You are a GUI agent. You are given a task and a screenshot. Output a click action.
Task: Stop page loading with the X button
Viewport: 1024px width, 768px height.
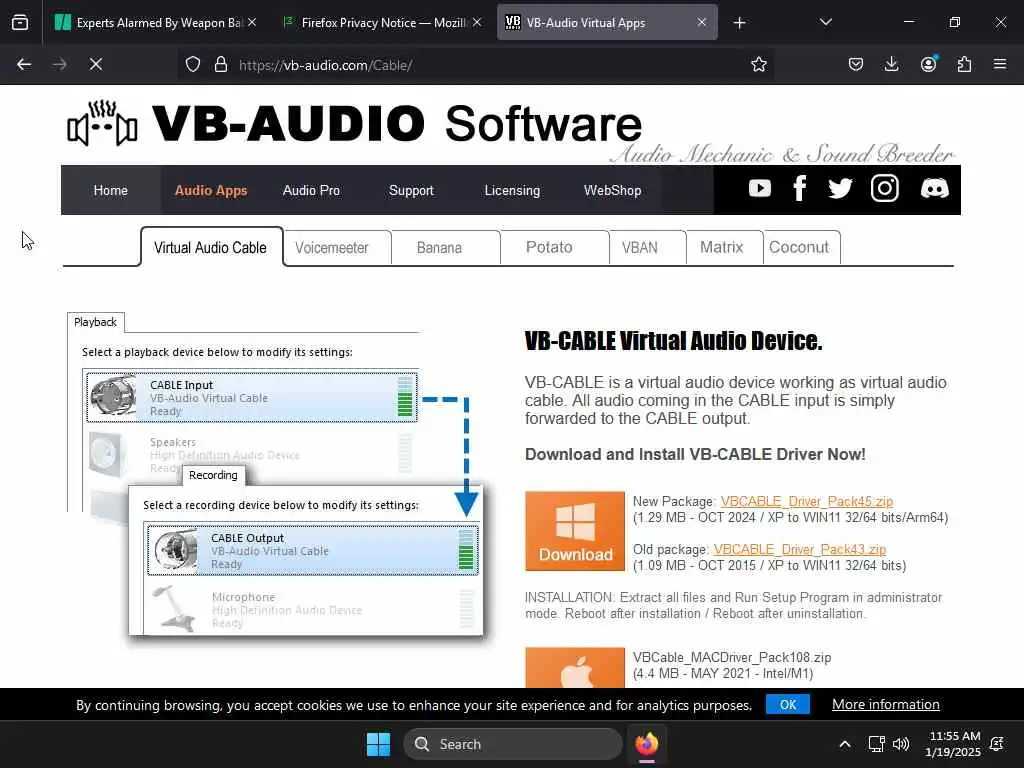pyautogui.click(x=95, y=65)
